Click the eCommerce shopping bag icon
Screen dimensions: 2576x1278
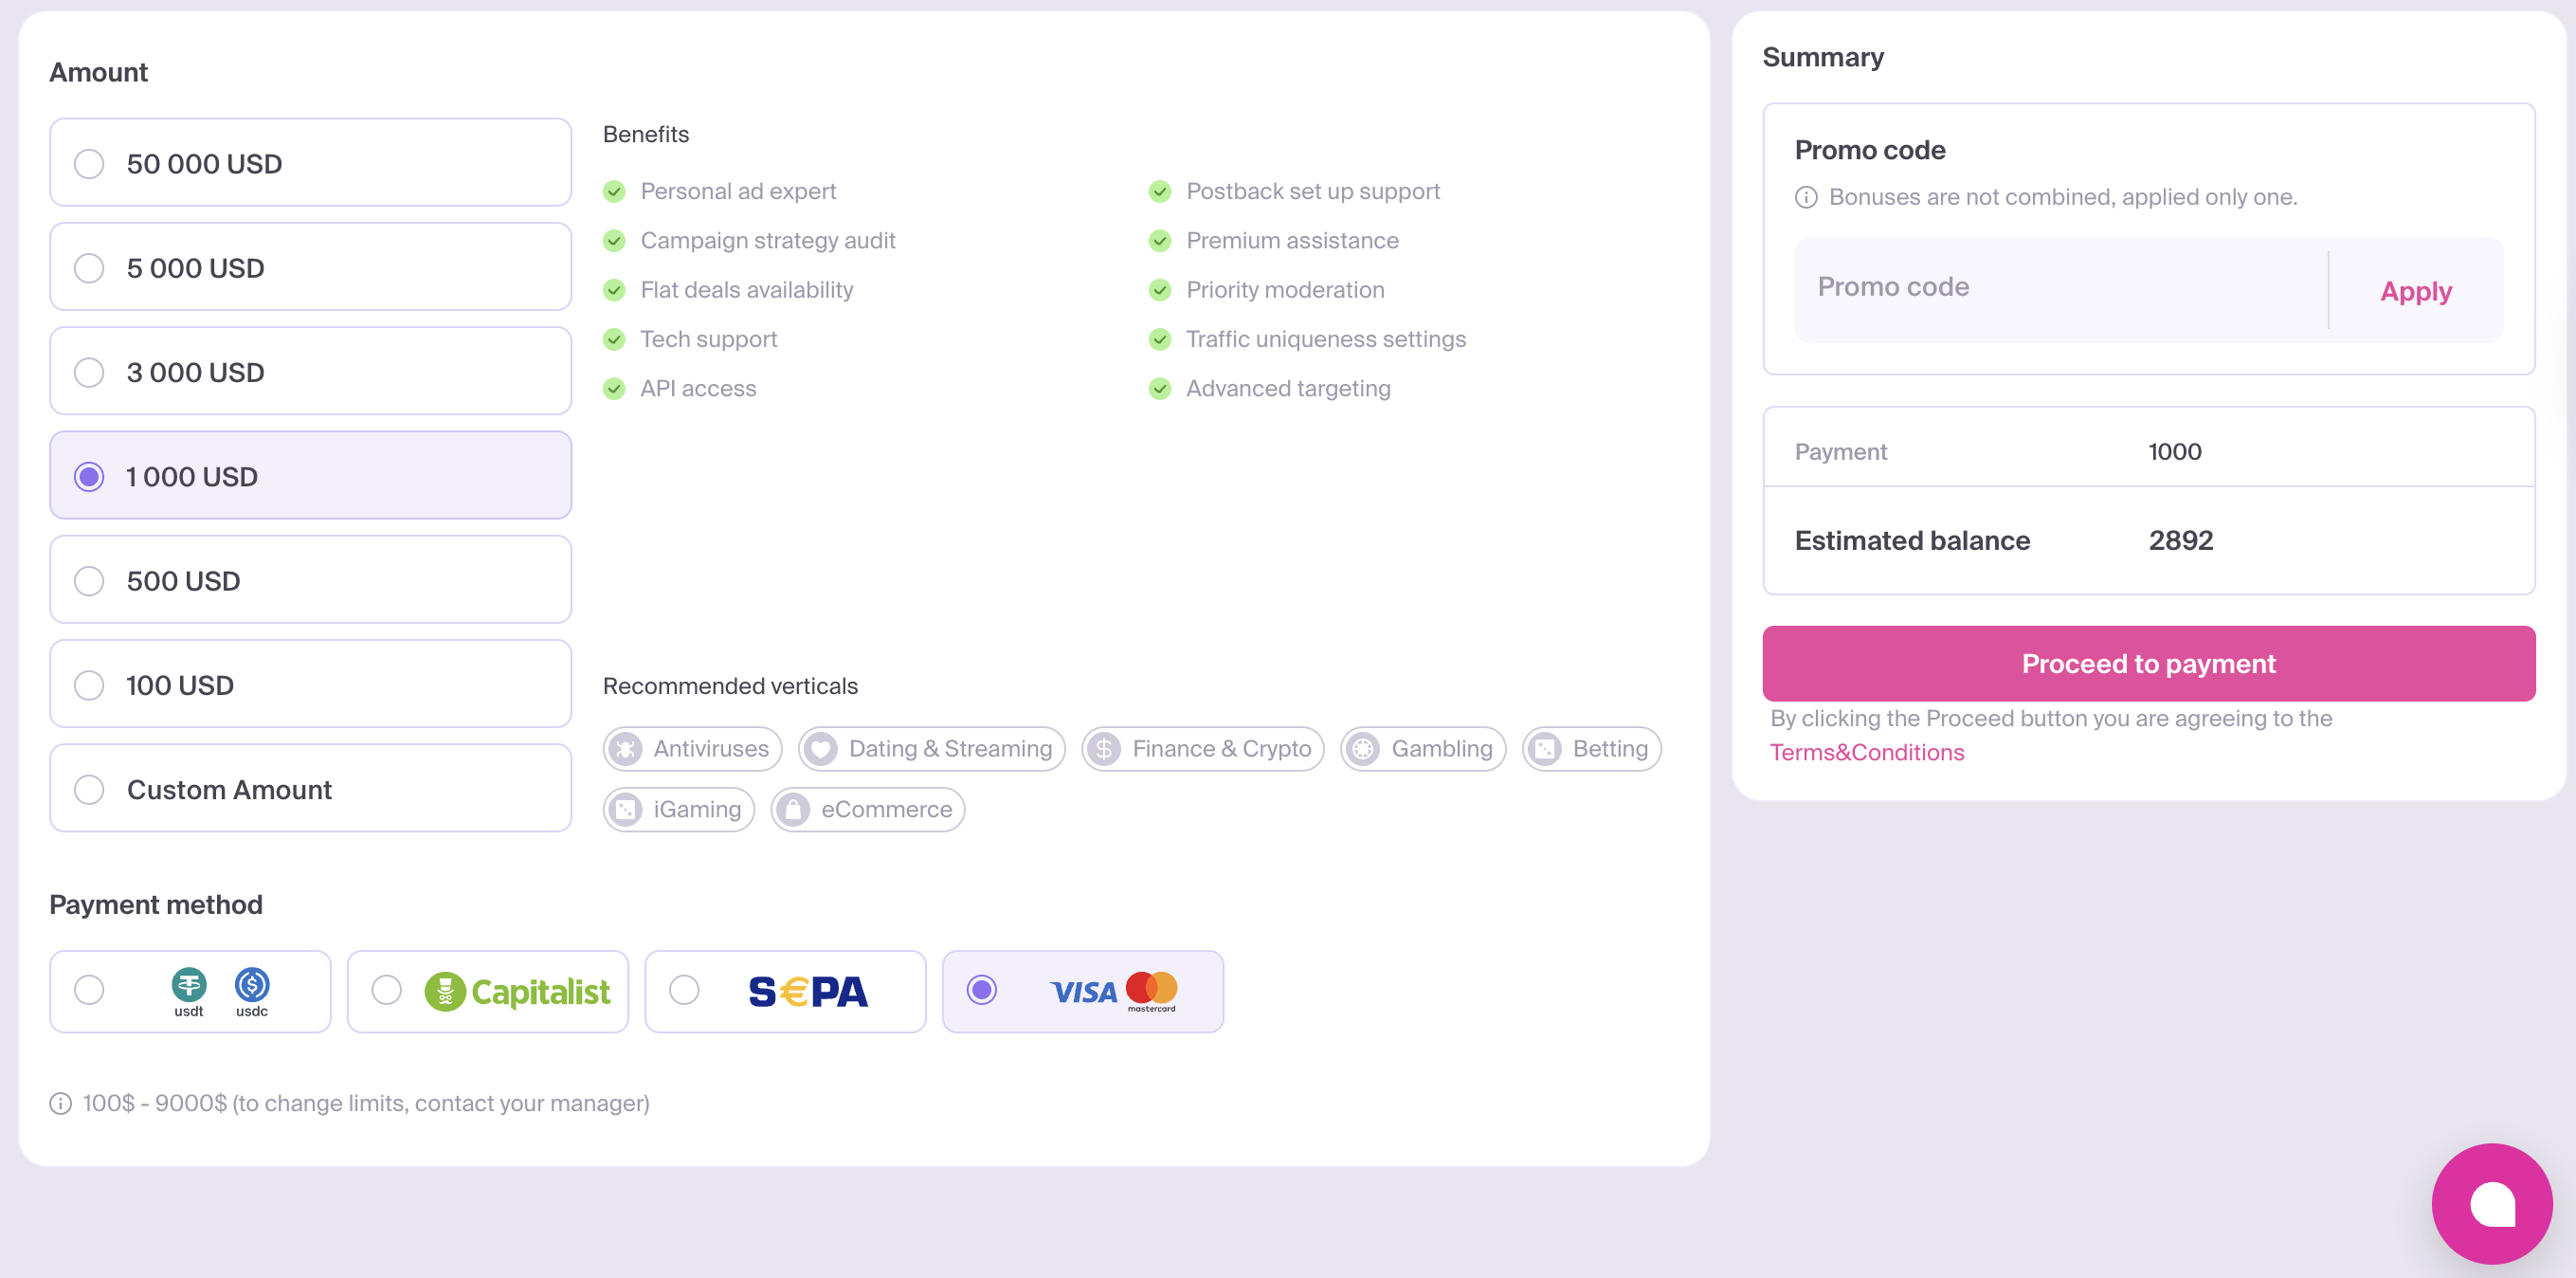point(793,809)
